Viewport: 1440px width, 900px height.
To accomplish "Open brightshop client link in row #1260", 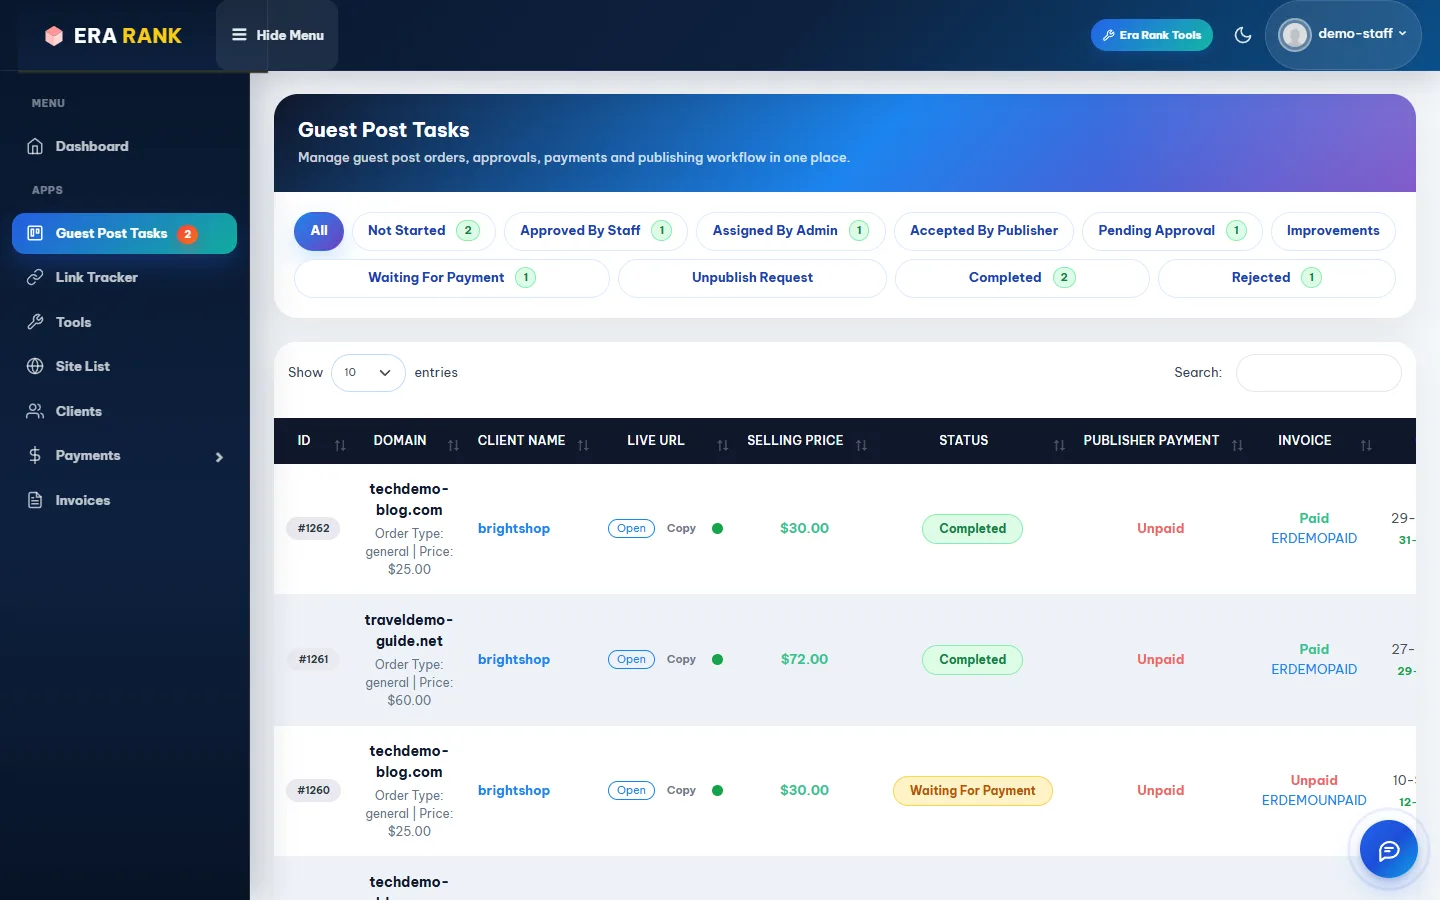I will coord(514,790).
